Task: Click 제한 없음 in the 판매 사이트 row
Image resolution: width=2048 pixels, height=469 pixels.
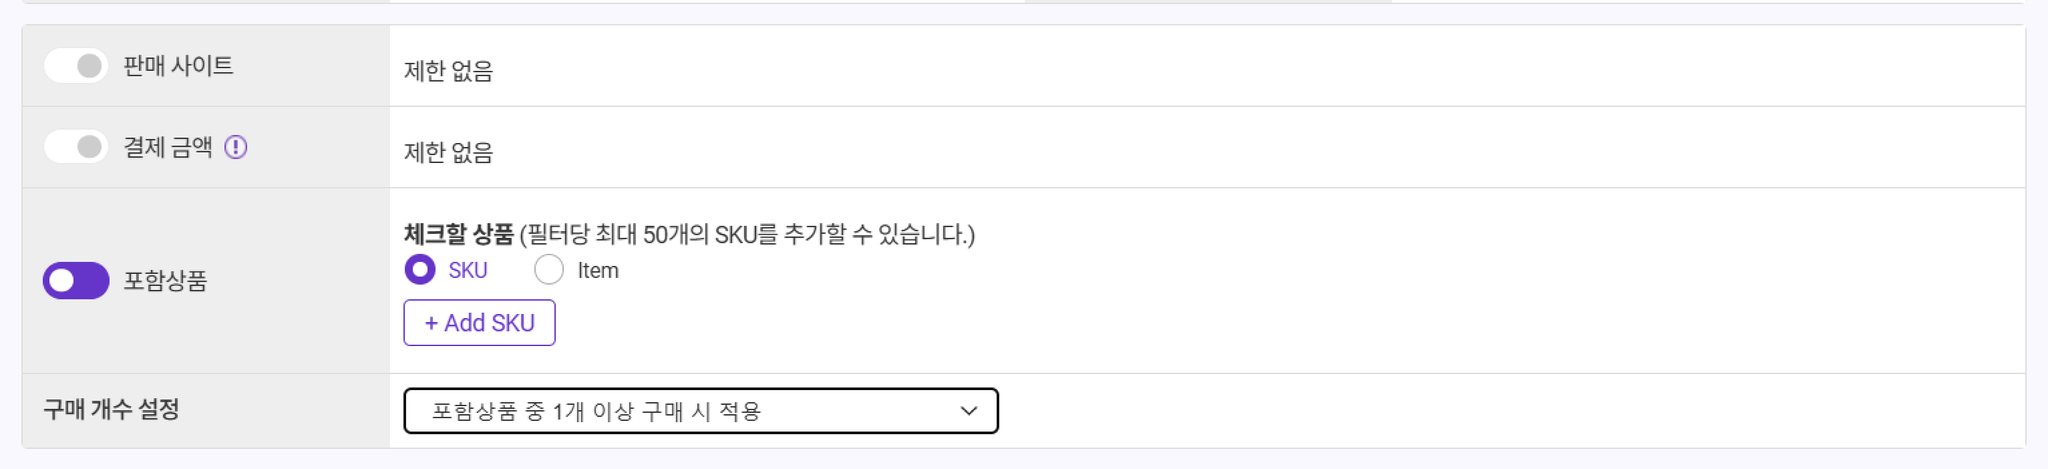Action: point(449,71)
